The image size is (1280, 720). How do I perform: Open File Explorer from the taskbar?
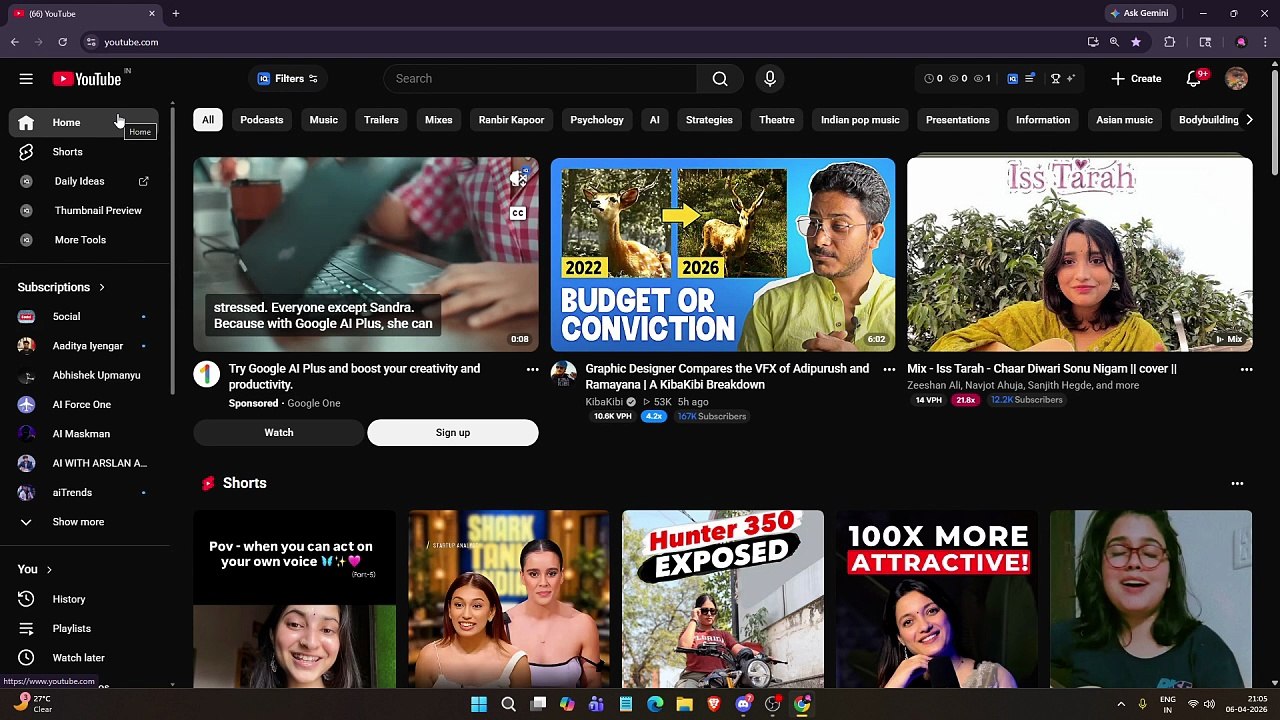pos(684,704)
